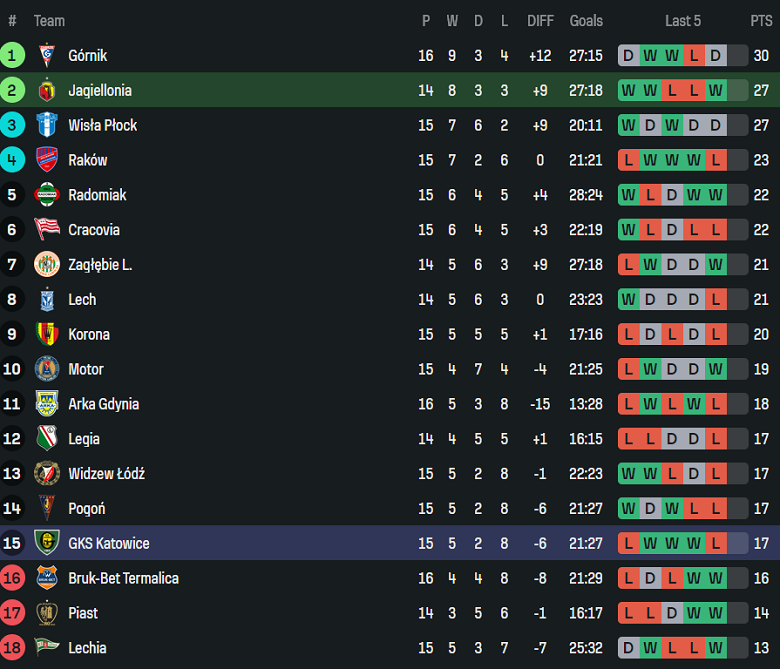
Task: Click the Radomiak club logo
Action: coord(47,195)
